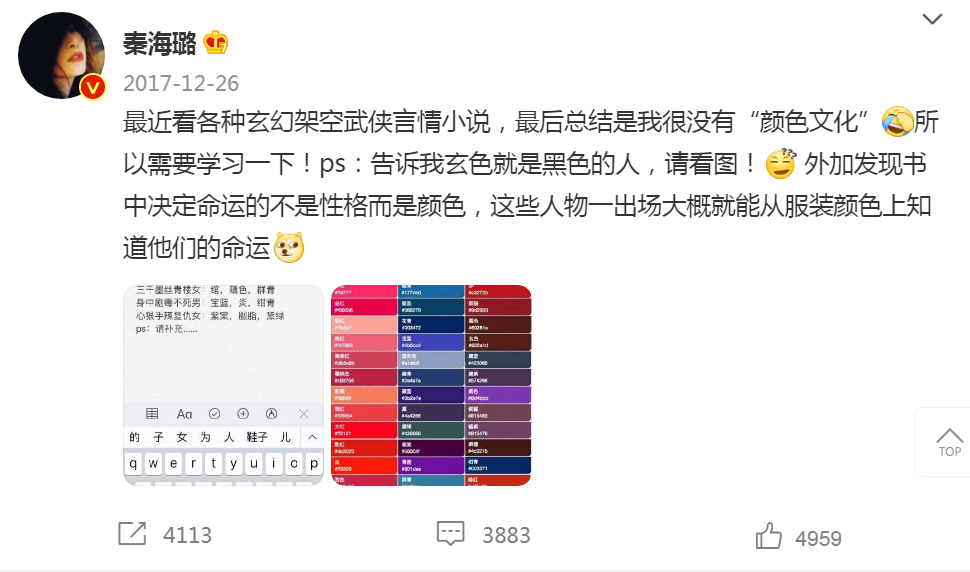The height and width of the screenshot is (572, 970).
Task: Open the 2017-12-26 post timestamp
Action: (x=181, y=83)
